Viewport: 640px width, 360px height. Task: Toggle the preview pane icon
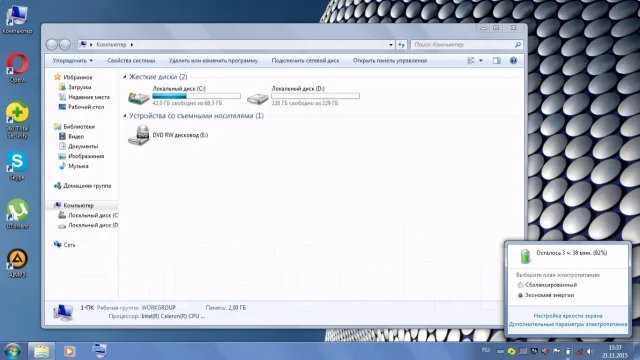pyautogui.click(x=496, y=60)
